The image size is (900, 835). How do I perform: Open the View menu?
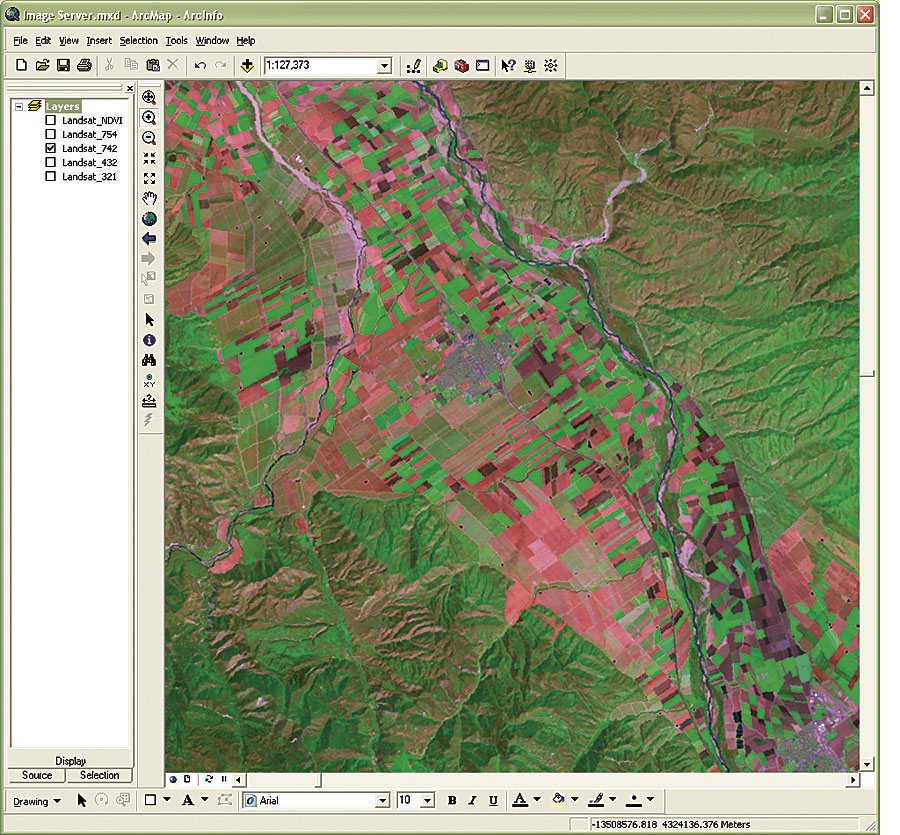(x=68, y=41)
